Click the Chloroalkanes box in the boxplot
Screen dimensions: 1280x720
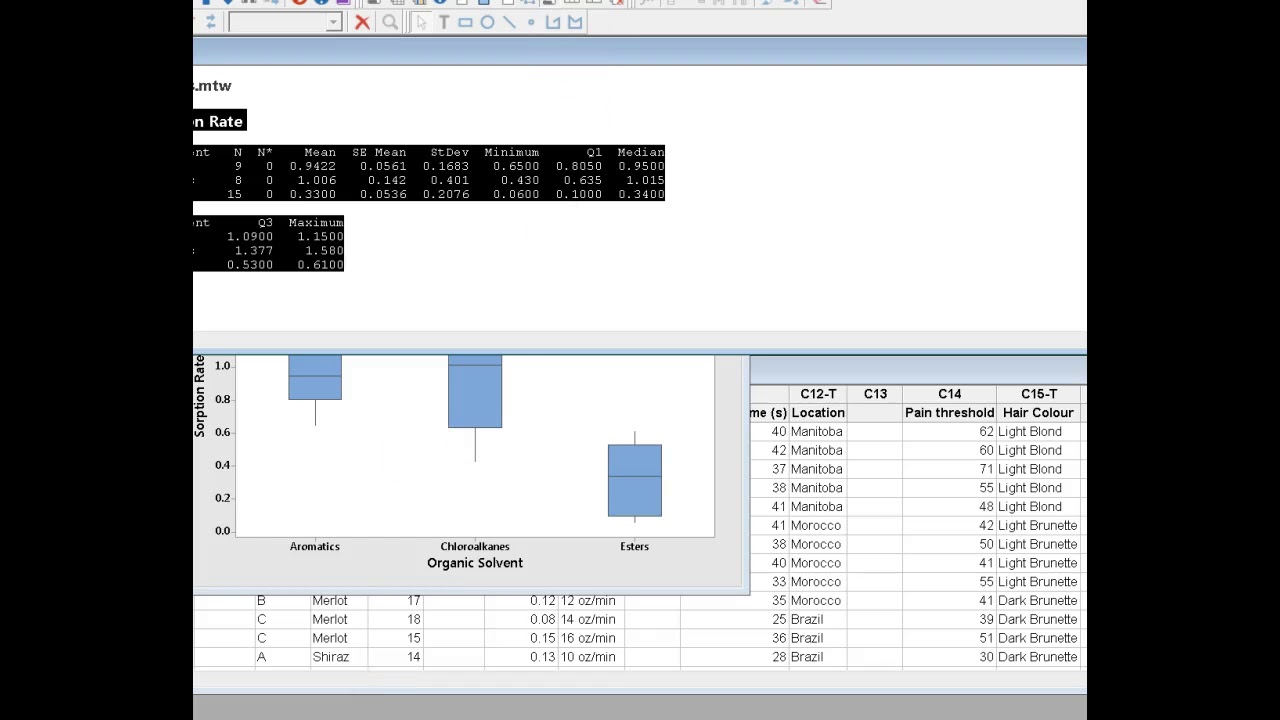475,391
